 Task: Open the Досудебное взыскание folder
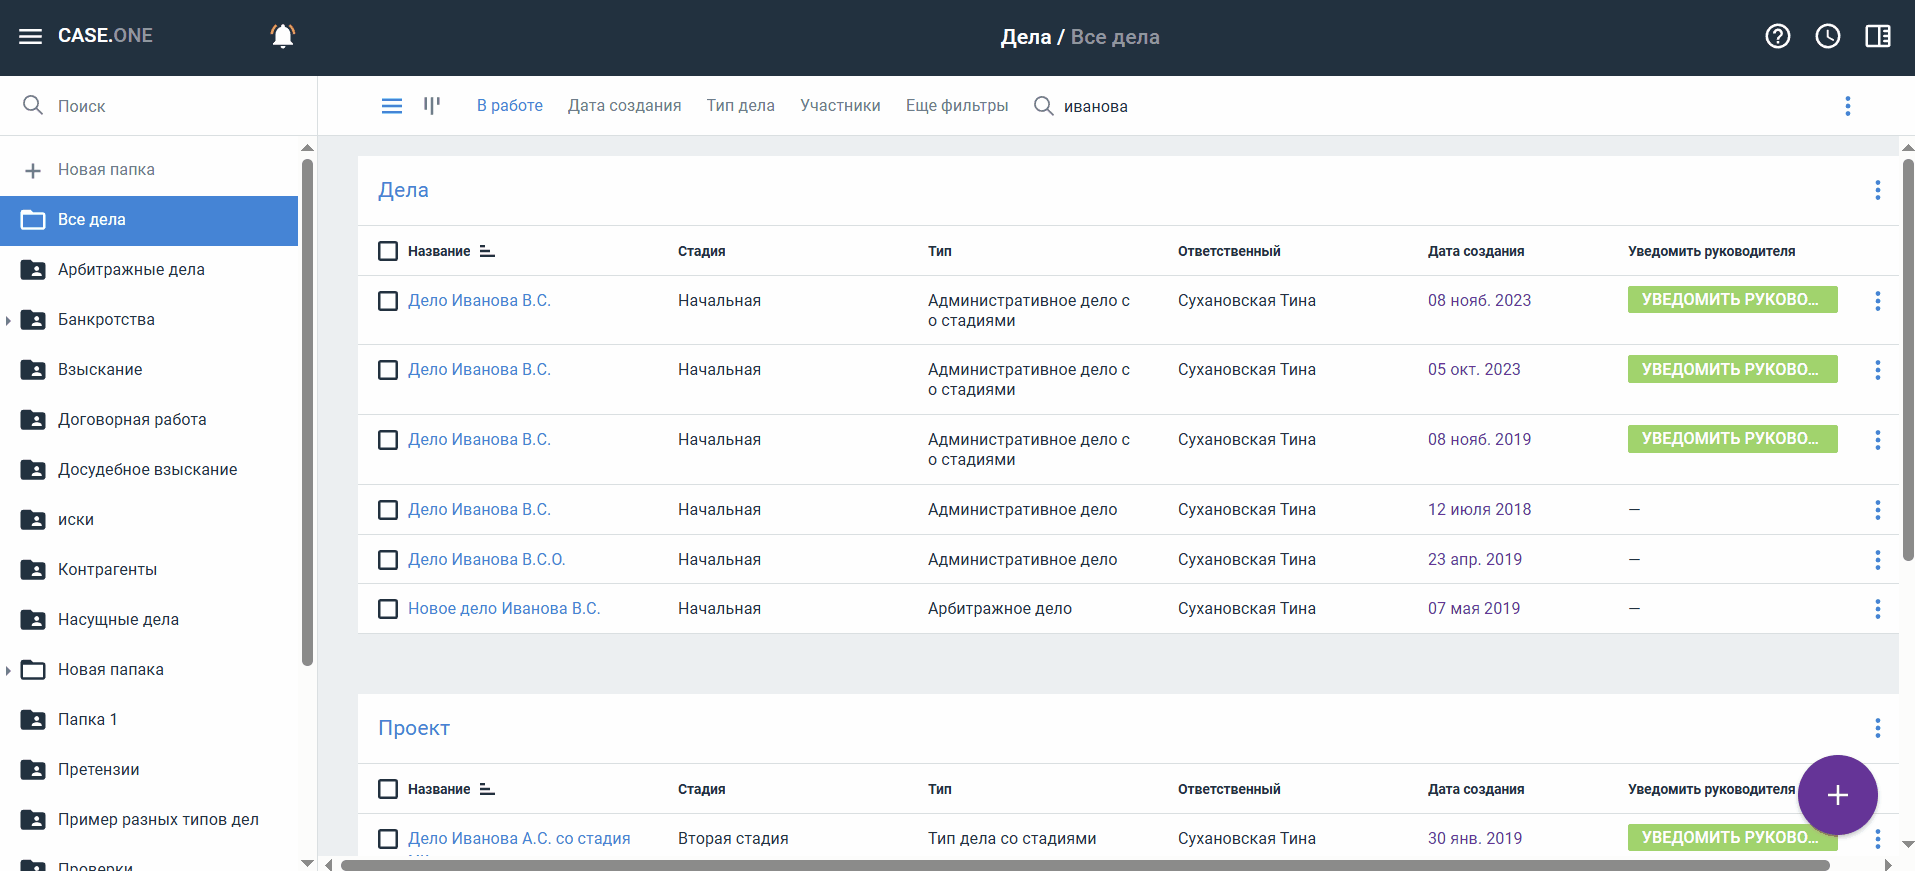point(149,470)
